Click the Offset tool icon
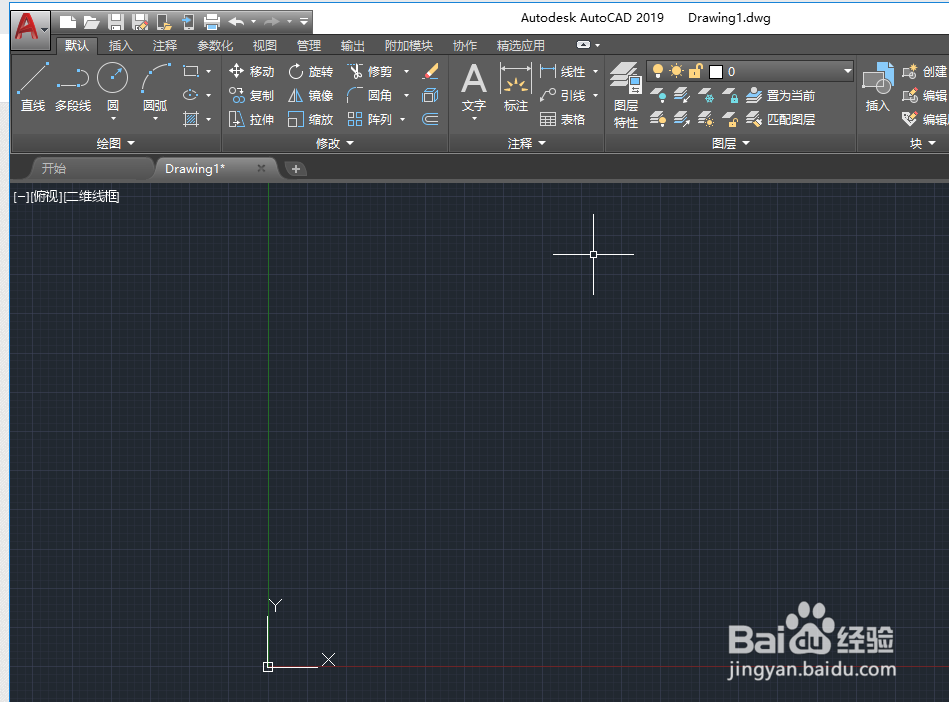Screen dimensions: 949x702 [430, 119]
